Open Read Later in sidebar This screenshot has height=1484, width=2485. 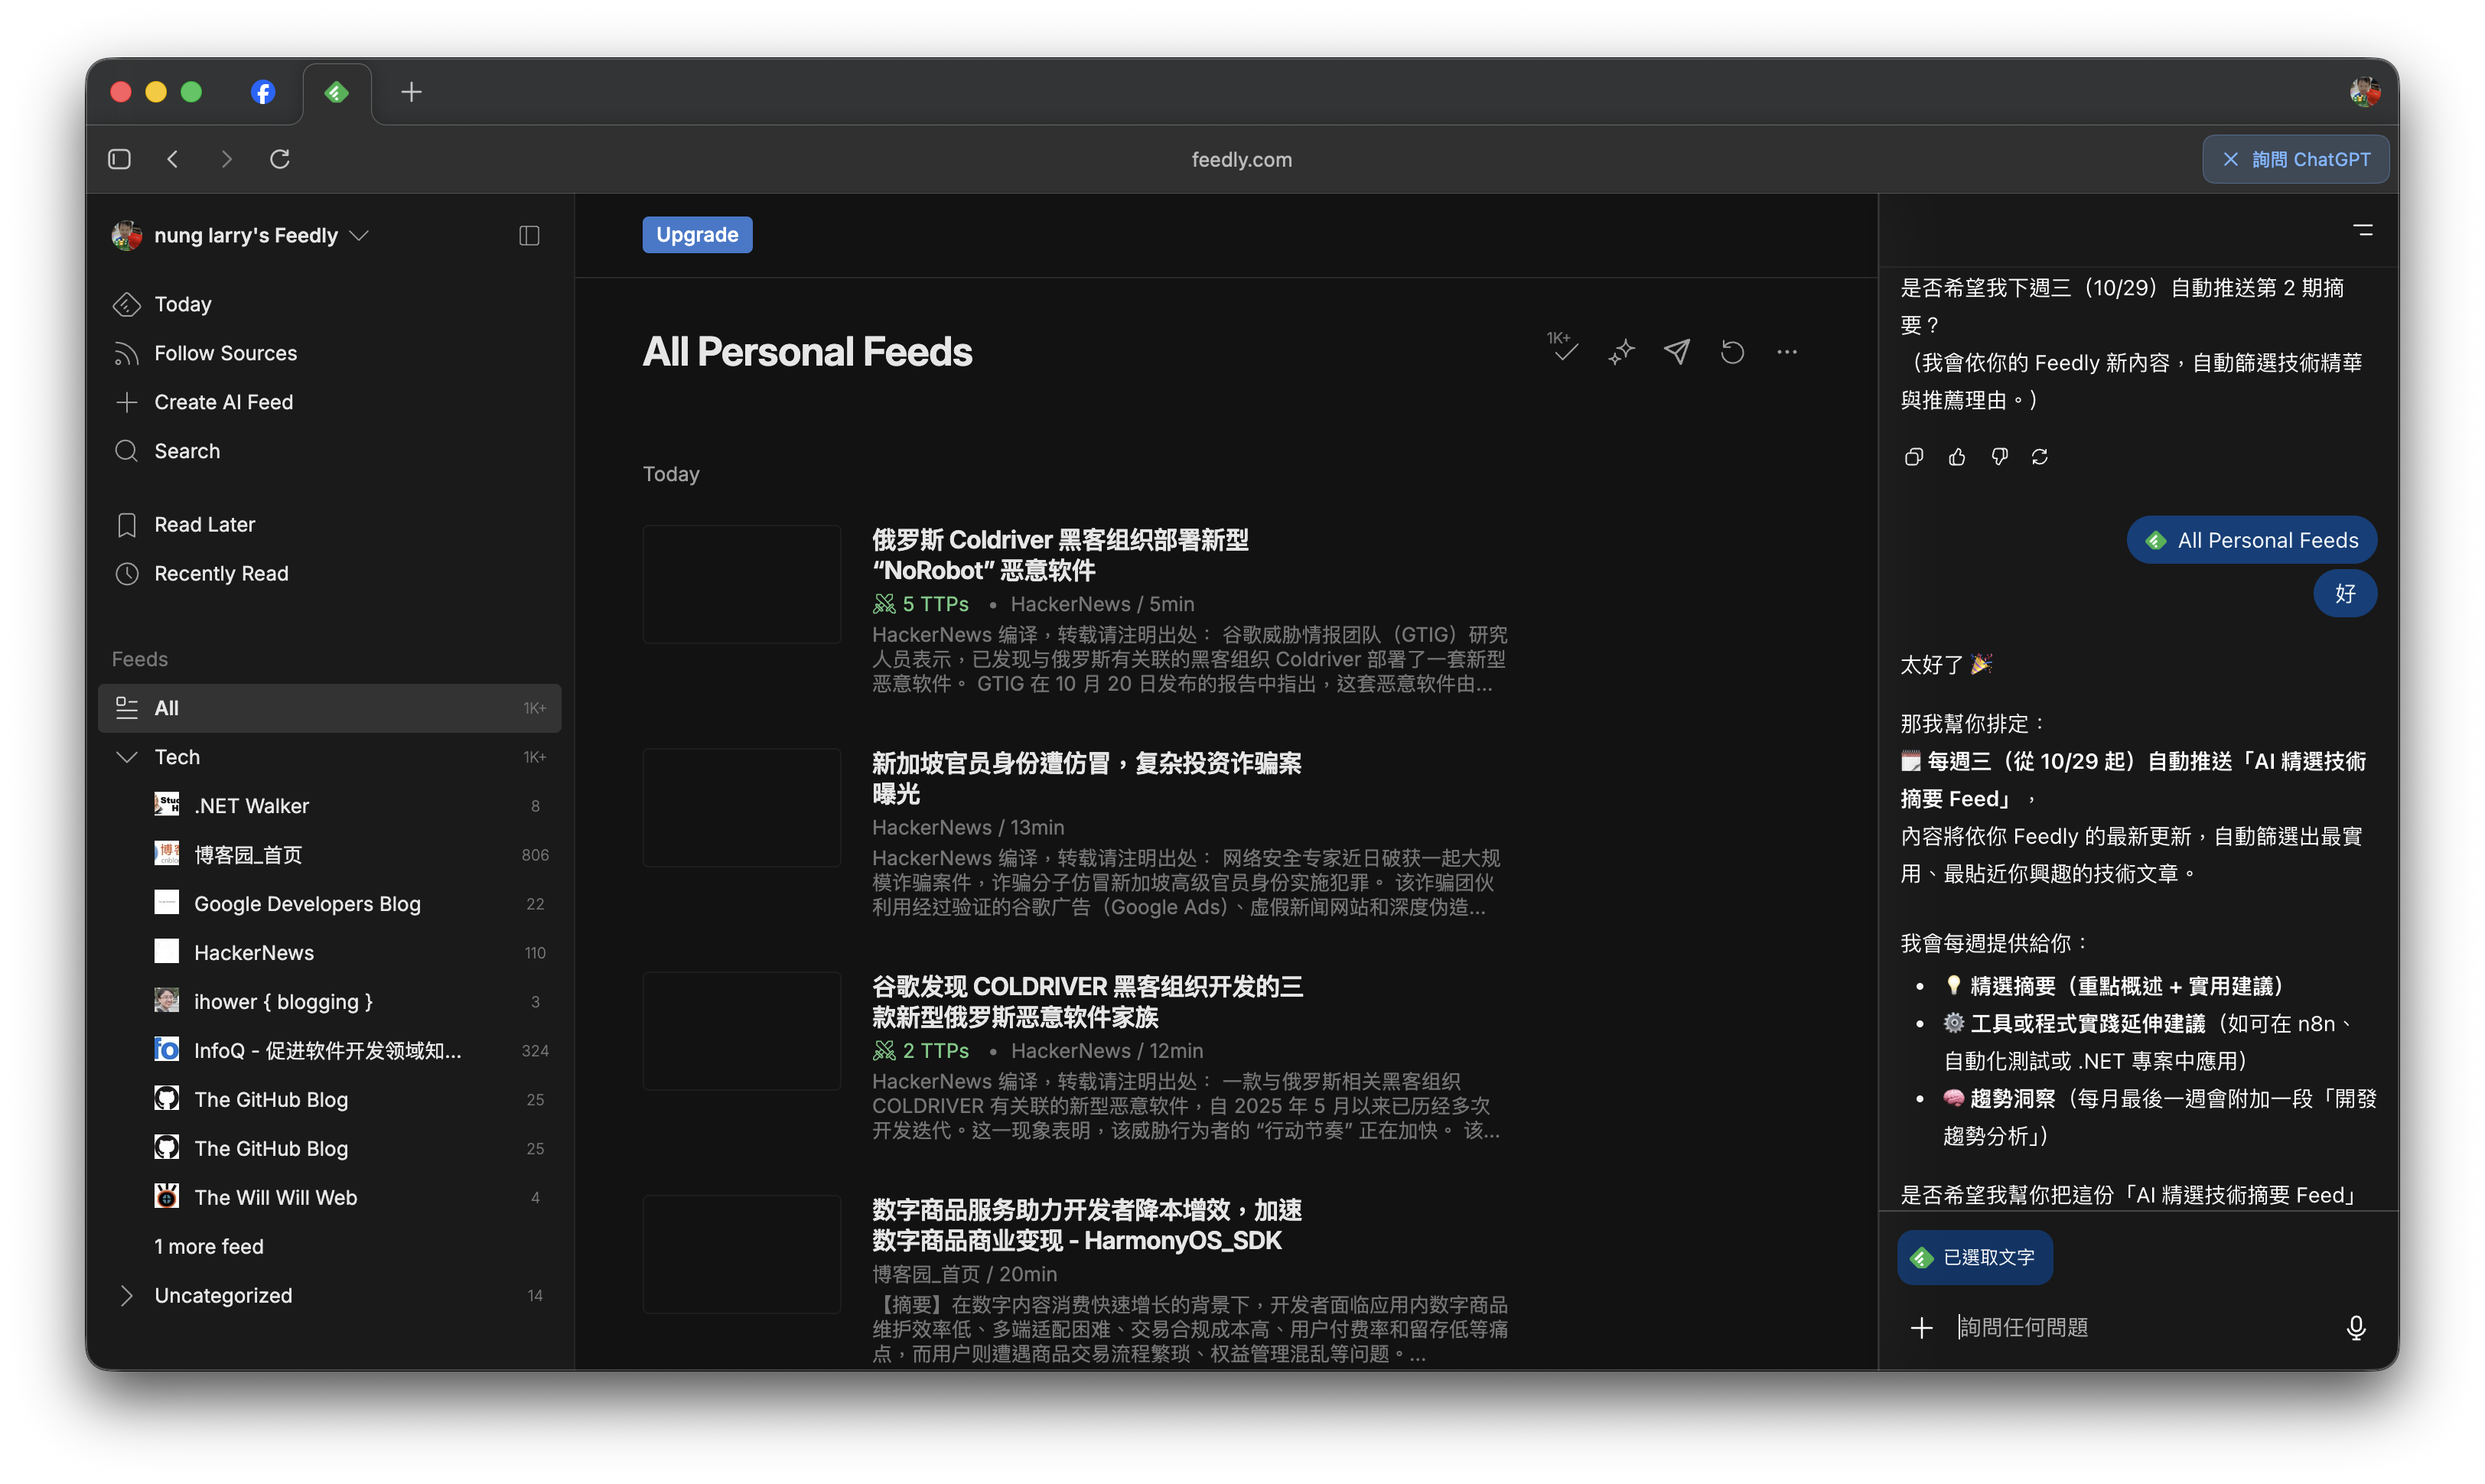point(204,525)
